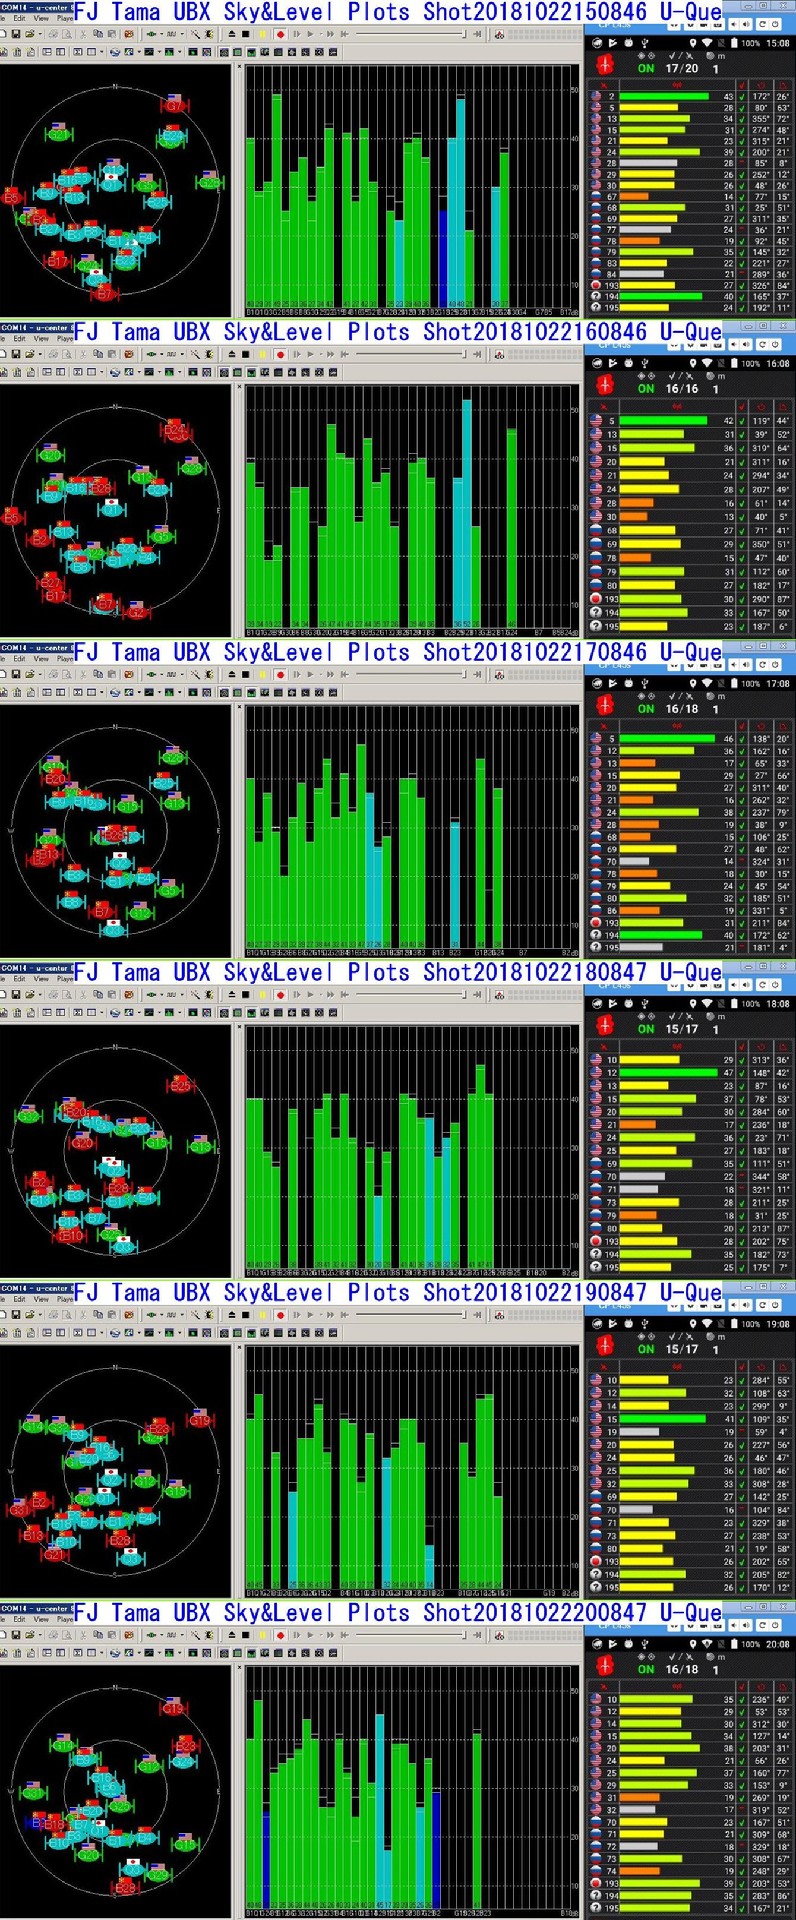Click the Record button in the 190847 shot toolbar
This screenshot has height=1920, width=796.
280,1314
